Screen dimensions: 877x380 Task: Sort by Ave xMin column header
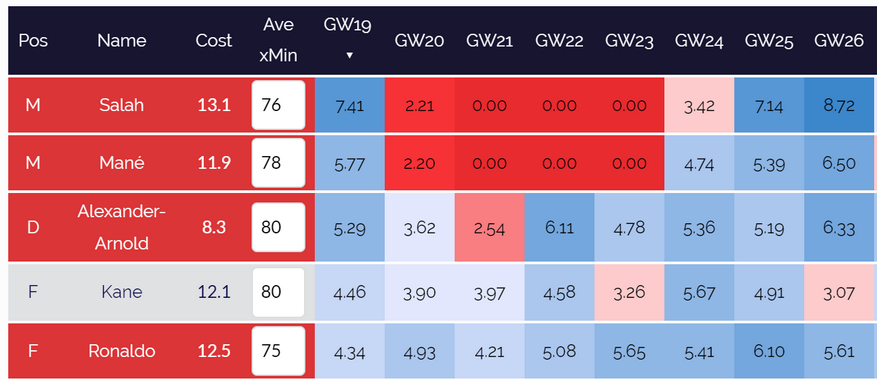point(279,40)
